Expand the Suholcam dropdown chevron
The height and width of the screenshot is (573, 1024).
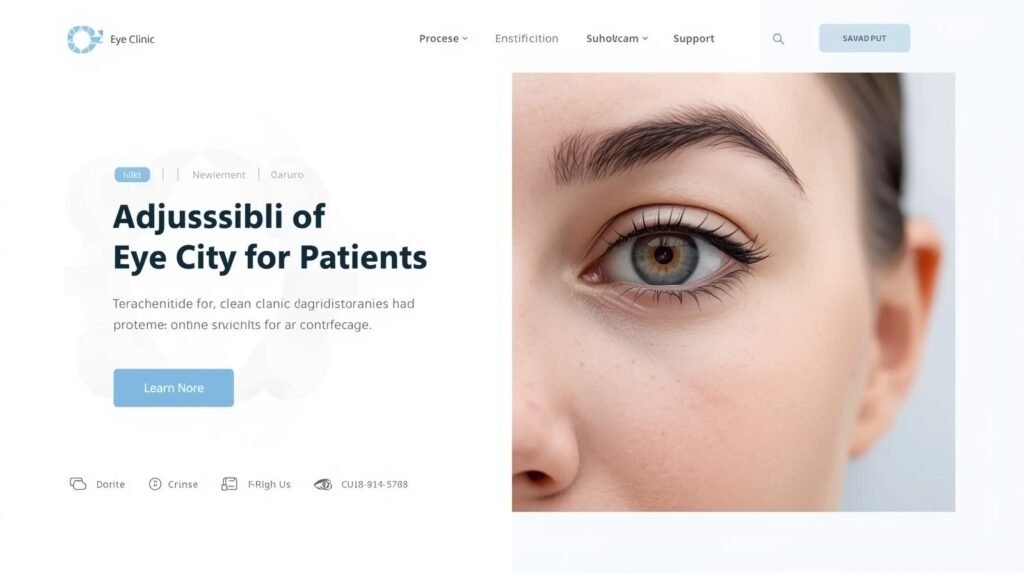click(645, 39)
